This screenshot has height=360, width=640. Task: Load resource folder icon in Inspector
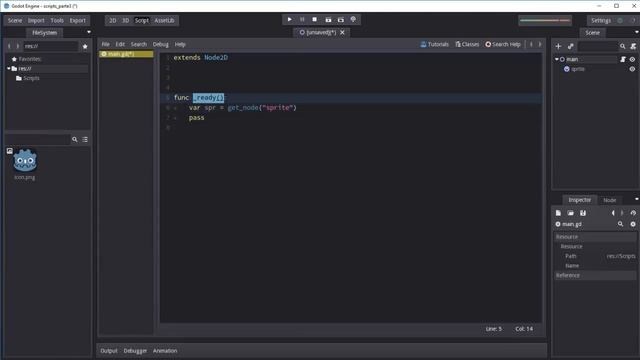click(x=571, y=213)
